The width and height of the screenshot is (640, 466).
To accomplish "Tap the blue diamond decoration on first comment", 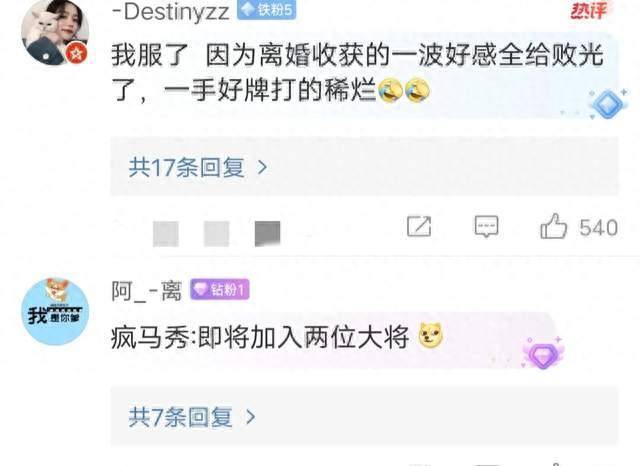I will (607, 104).
